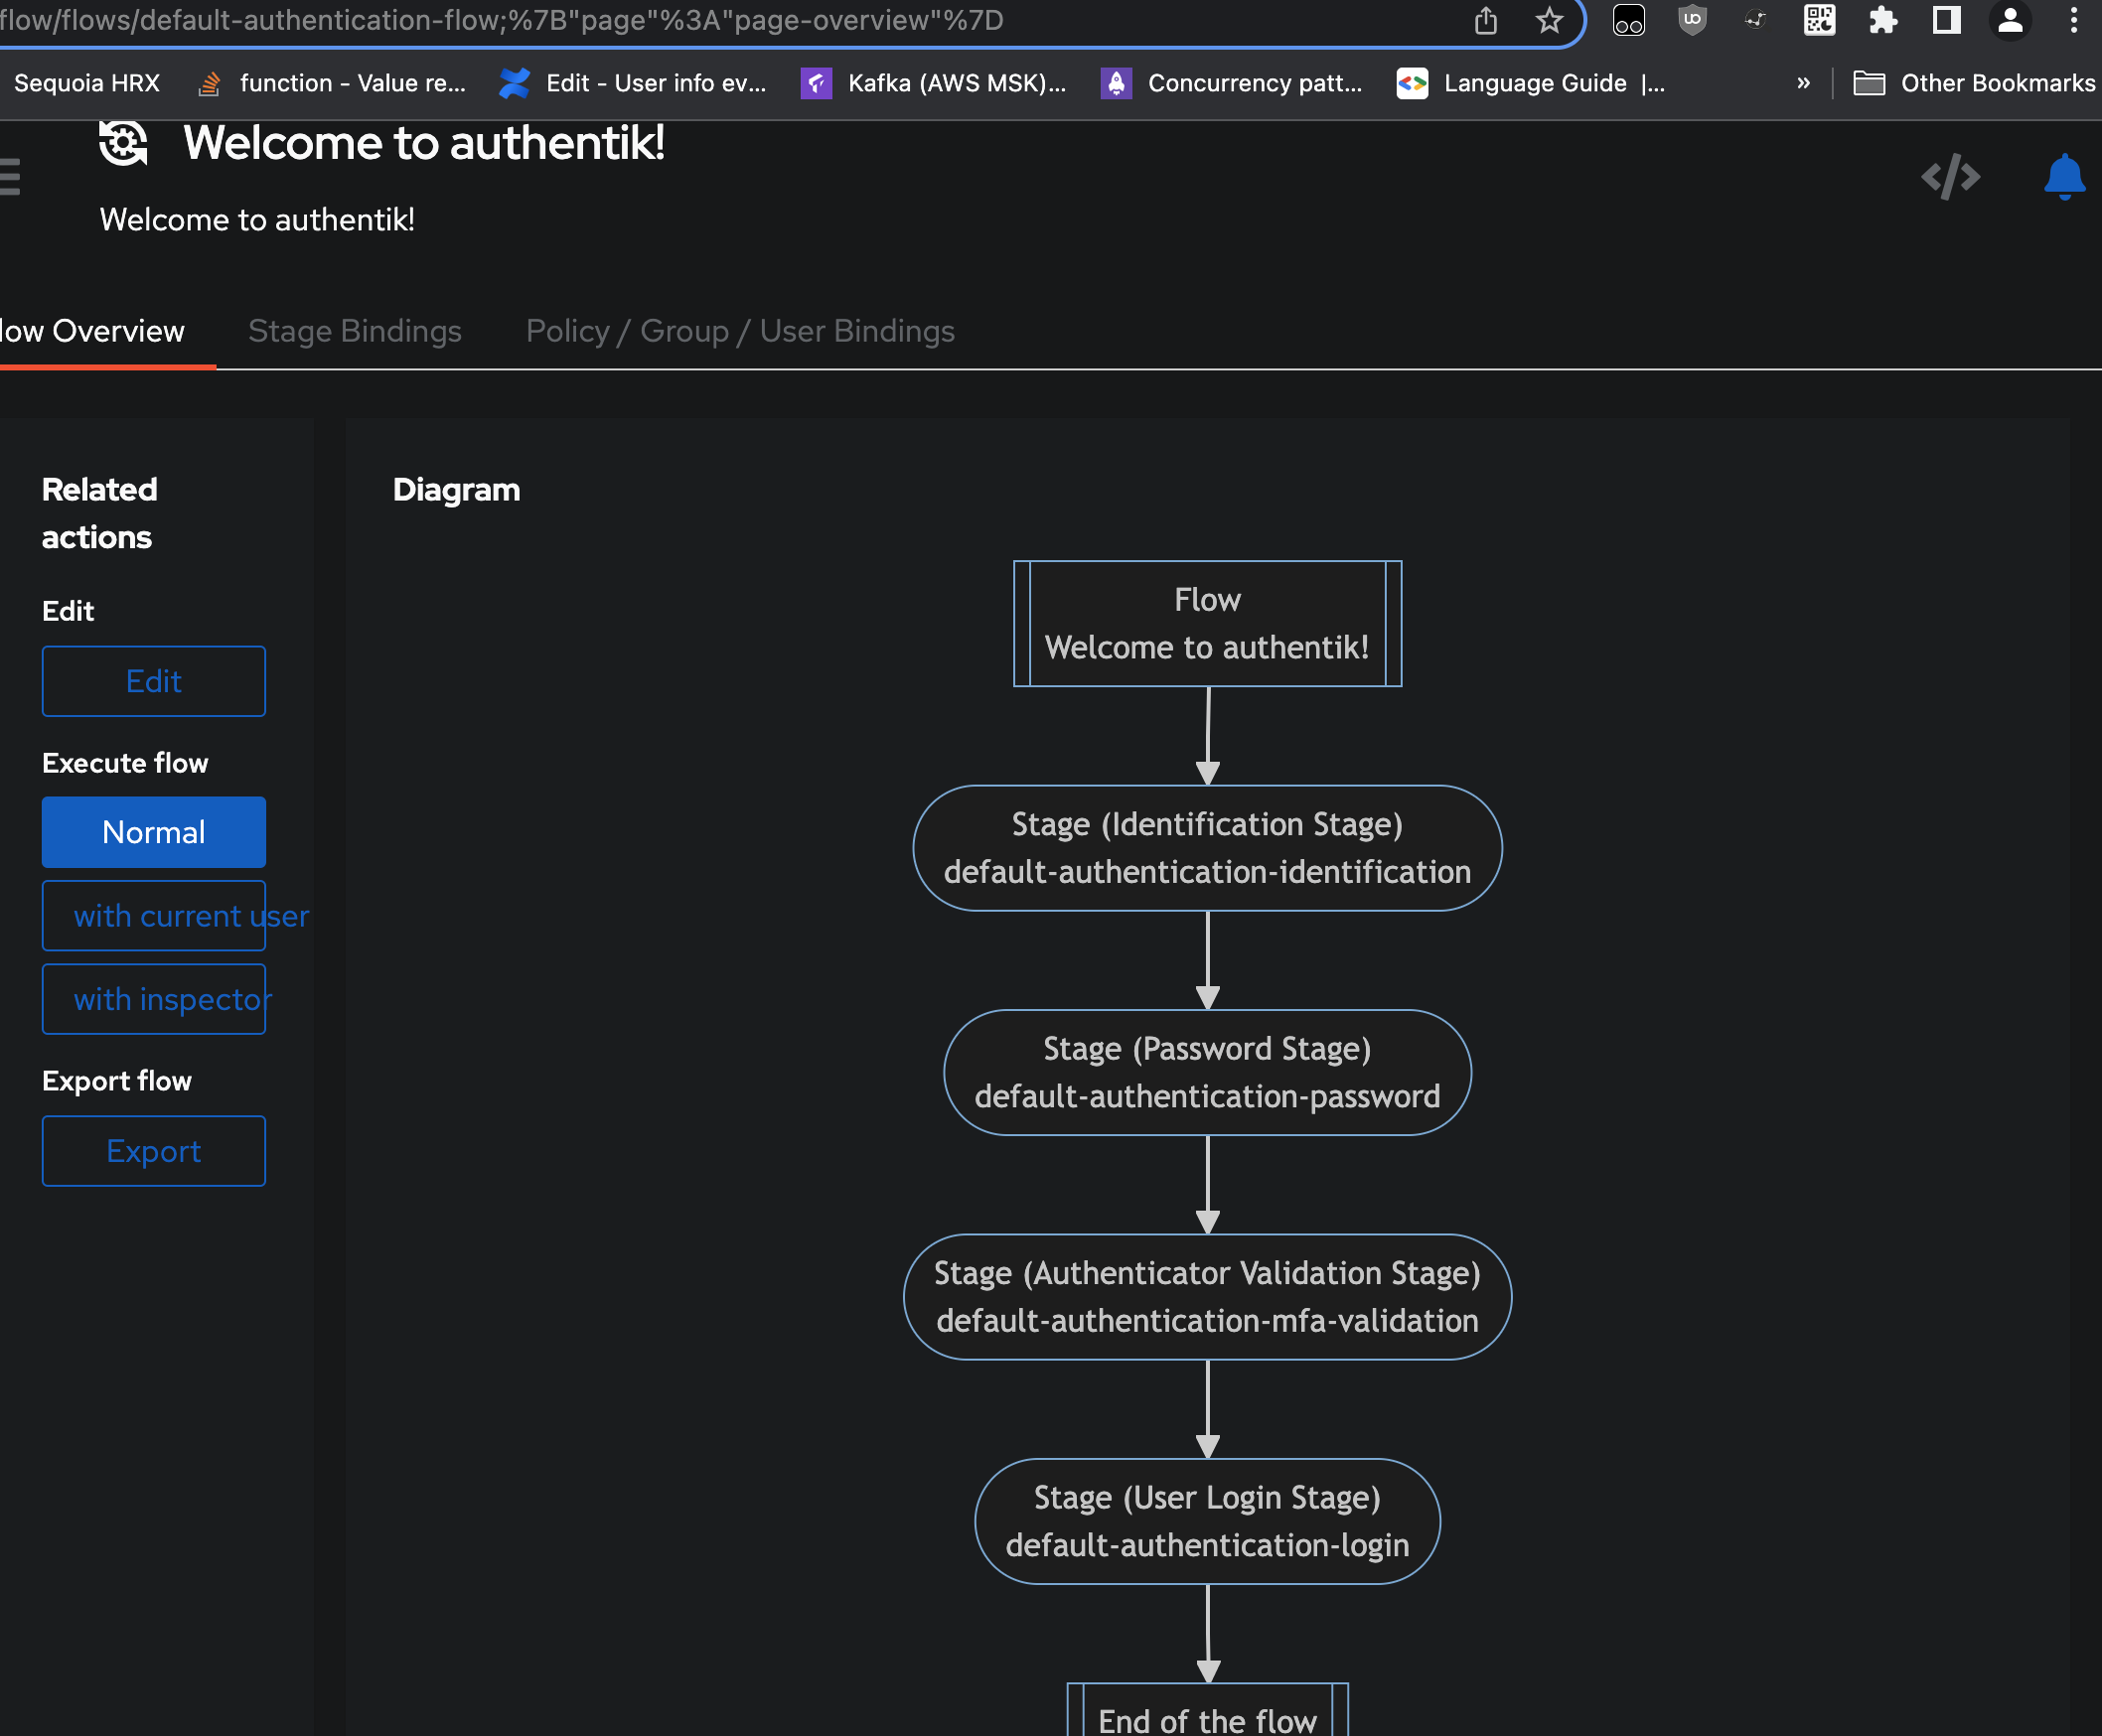The height and width of the screenshot is (1736, 2102).
Task: Switch to the Stage Bindings tab
Action: point(355,330)
